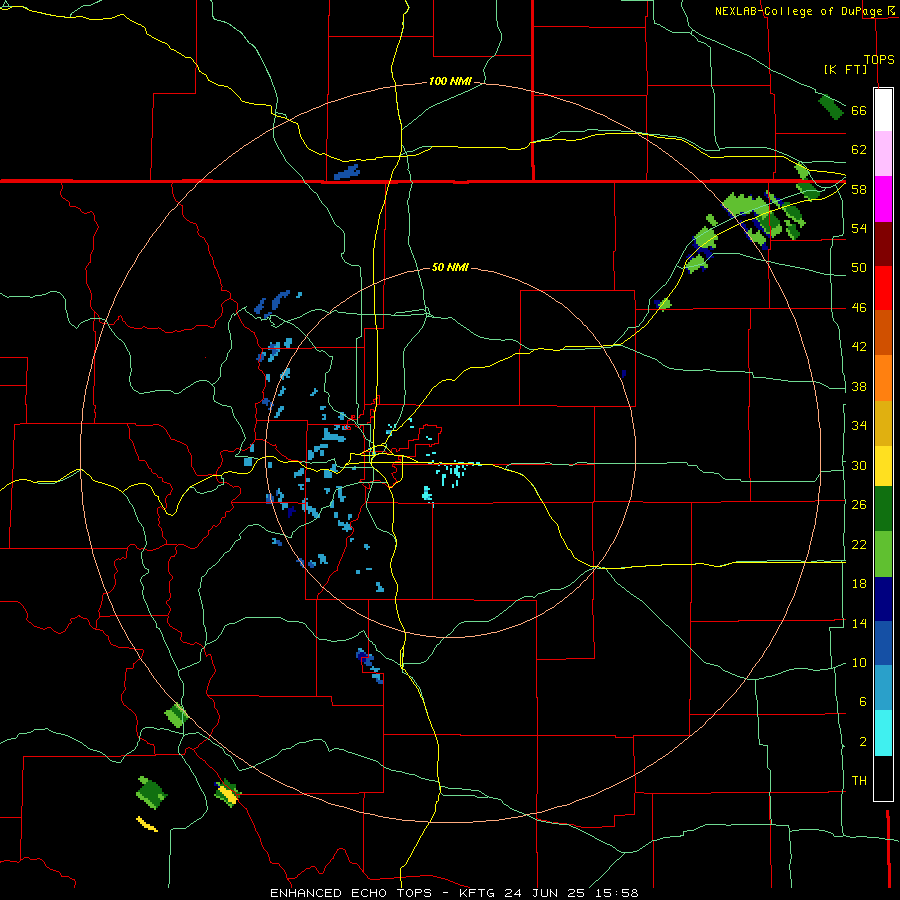Image resolution: width=900 pixels, height=900 pixels.
Task: Click the legend value 50
Action: pyautogui.click(x=859, y=268)
